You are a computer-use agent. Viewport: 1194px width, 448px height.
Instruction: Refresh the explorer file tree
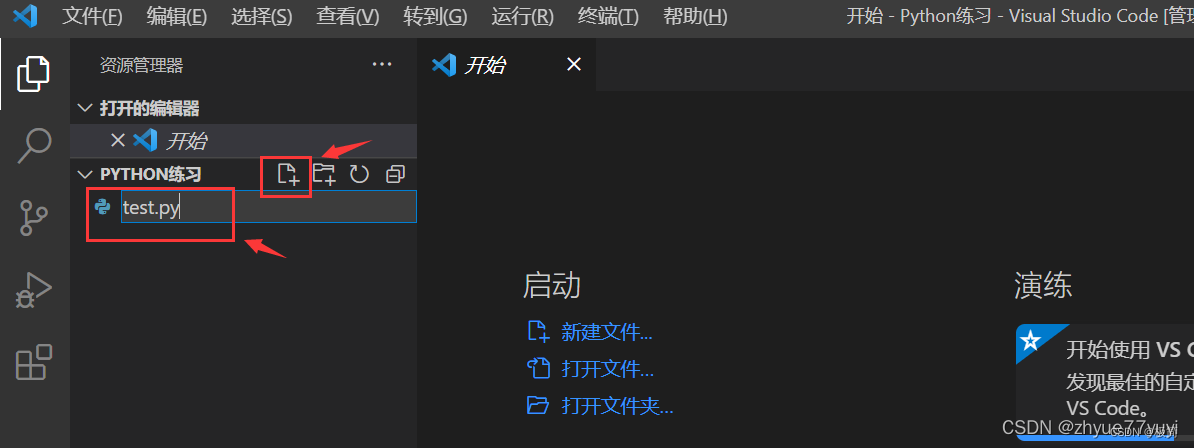[359, 174]
